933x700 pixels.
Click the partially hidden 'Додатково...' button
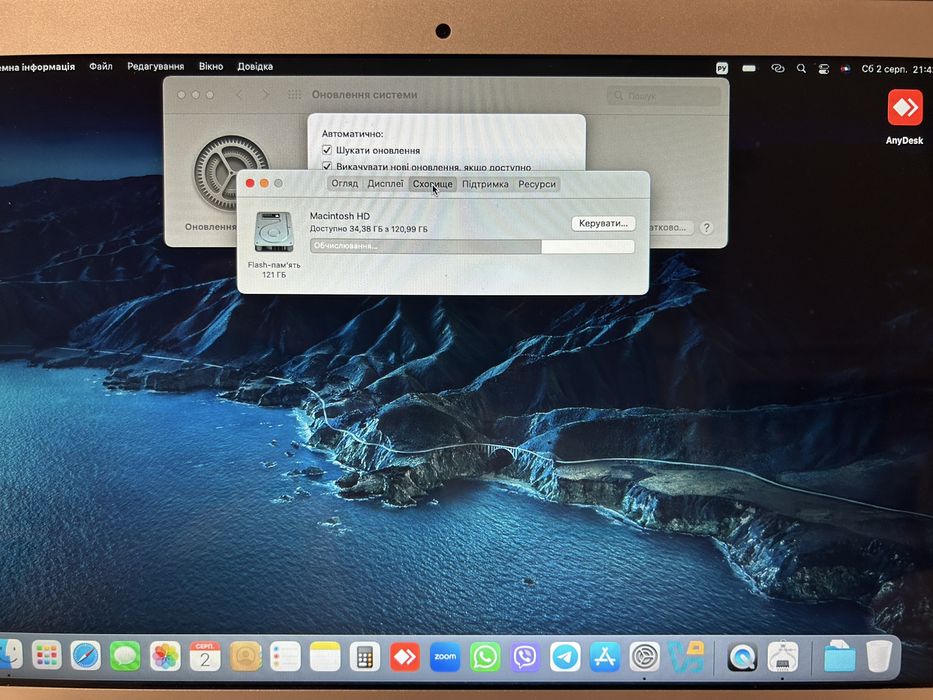[671, 227]
